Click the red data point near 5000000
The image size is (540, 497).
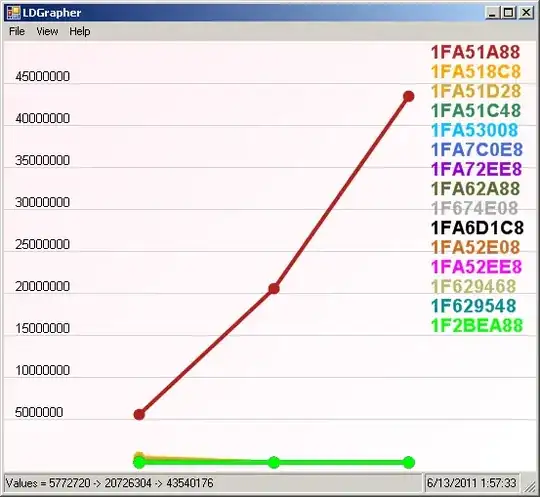[139, 414]
